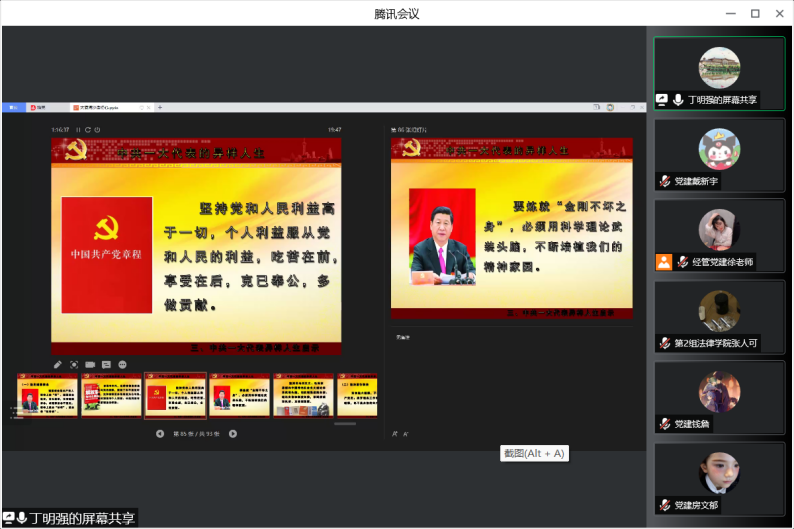Click muted mic icon of 党建房文郁

(x=664, y=505)
